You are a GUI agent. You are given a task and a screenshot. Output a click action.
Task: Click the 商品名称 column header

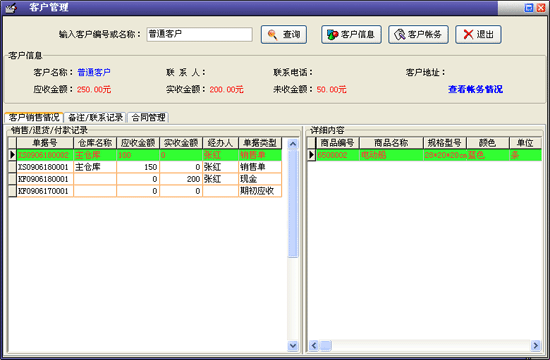click(391, 143)
